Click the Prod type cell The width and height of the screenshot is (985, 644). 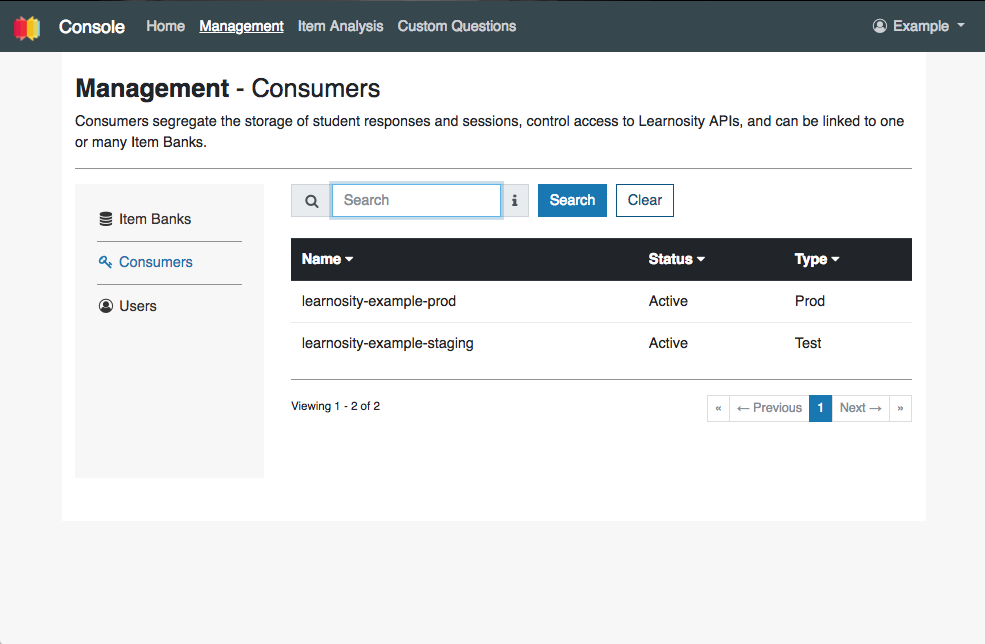click(810, 301)
